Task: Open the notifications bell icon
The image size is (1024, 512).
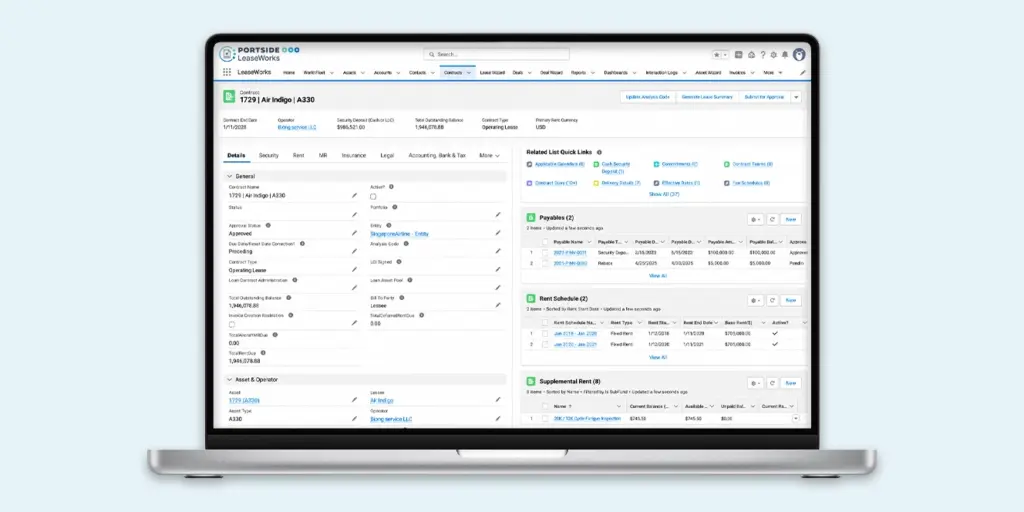Action: (784, 55)
